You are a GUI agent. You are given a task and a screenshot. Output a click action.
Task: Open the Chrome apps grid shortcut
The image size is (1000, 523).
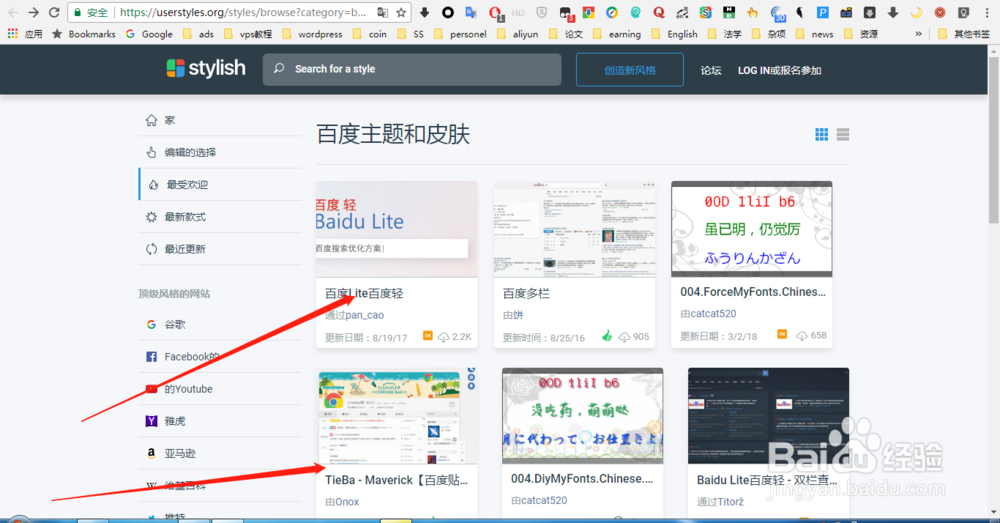(13, 34)
